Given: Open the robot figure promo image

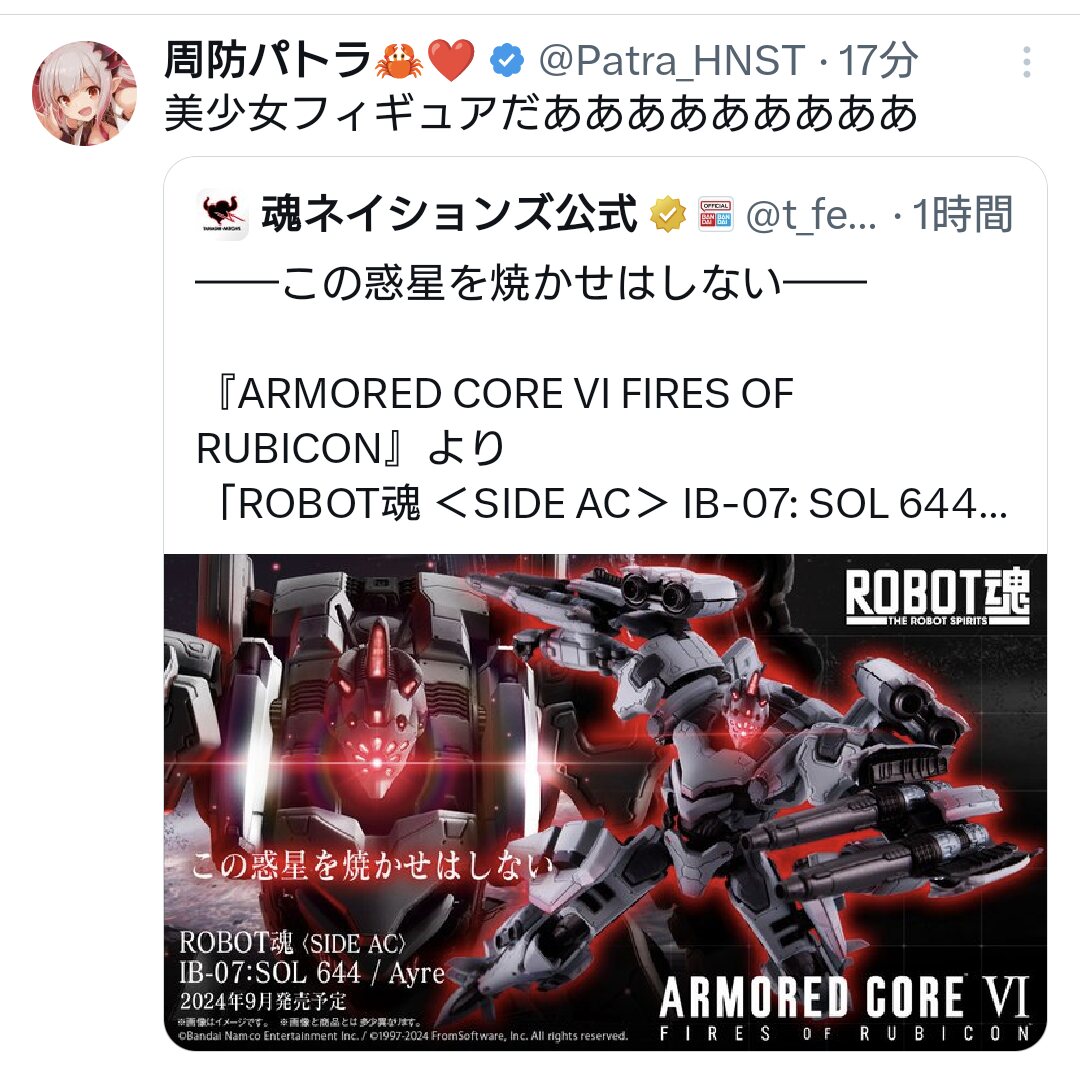Looking at the screenshot, I should click(605, 802).
